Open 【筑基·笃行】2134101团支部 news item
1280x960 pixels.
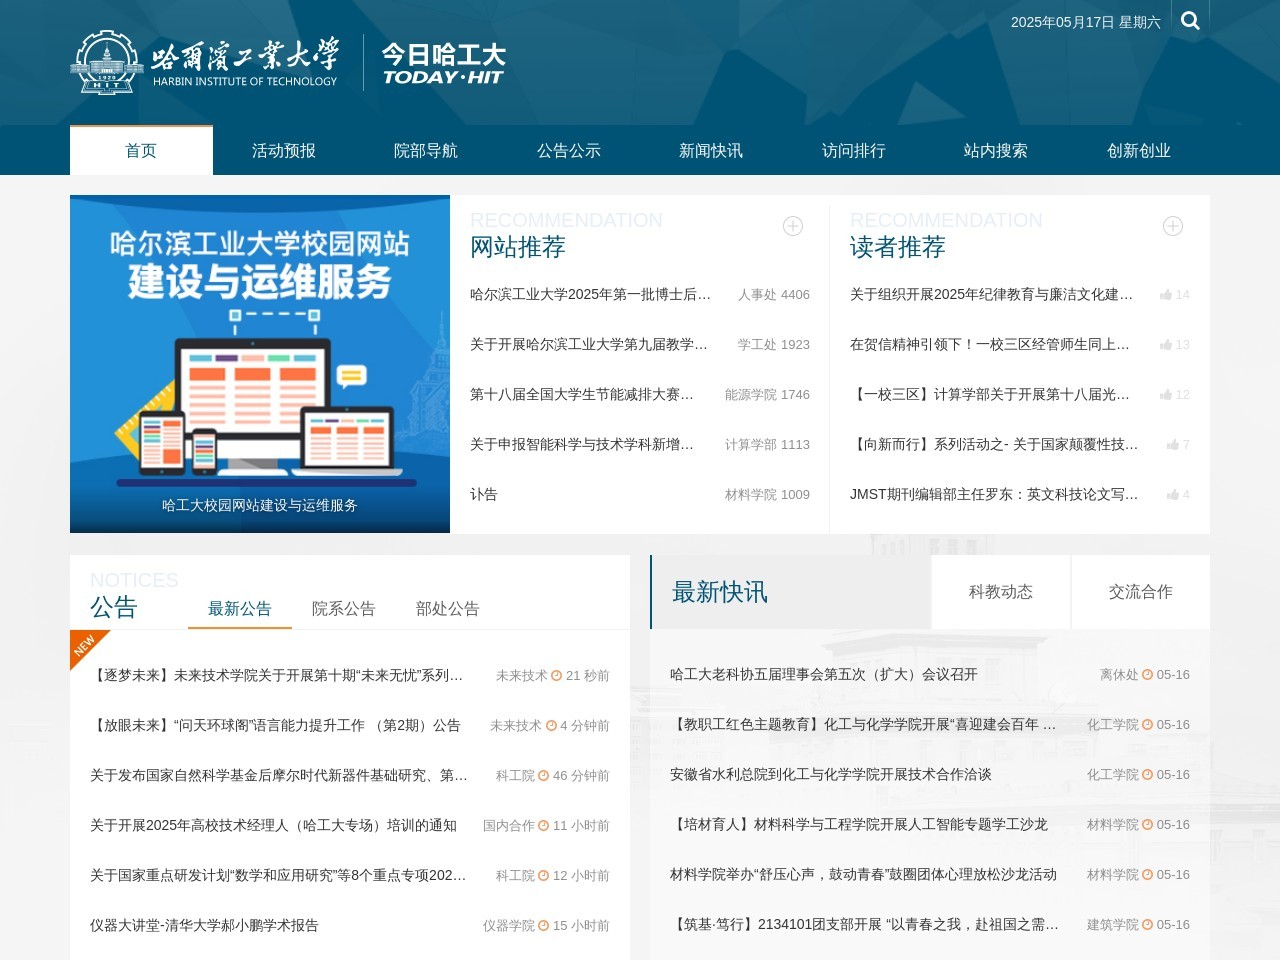864,925
